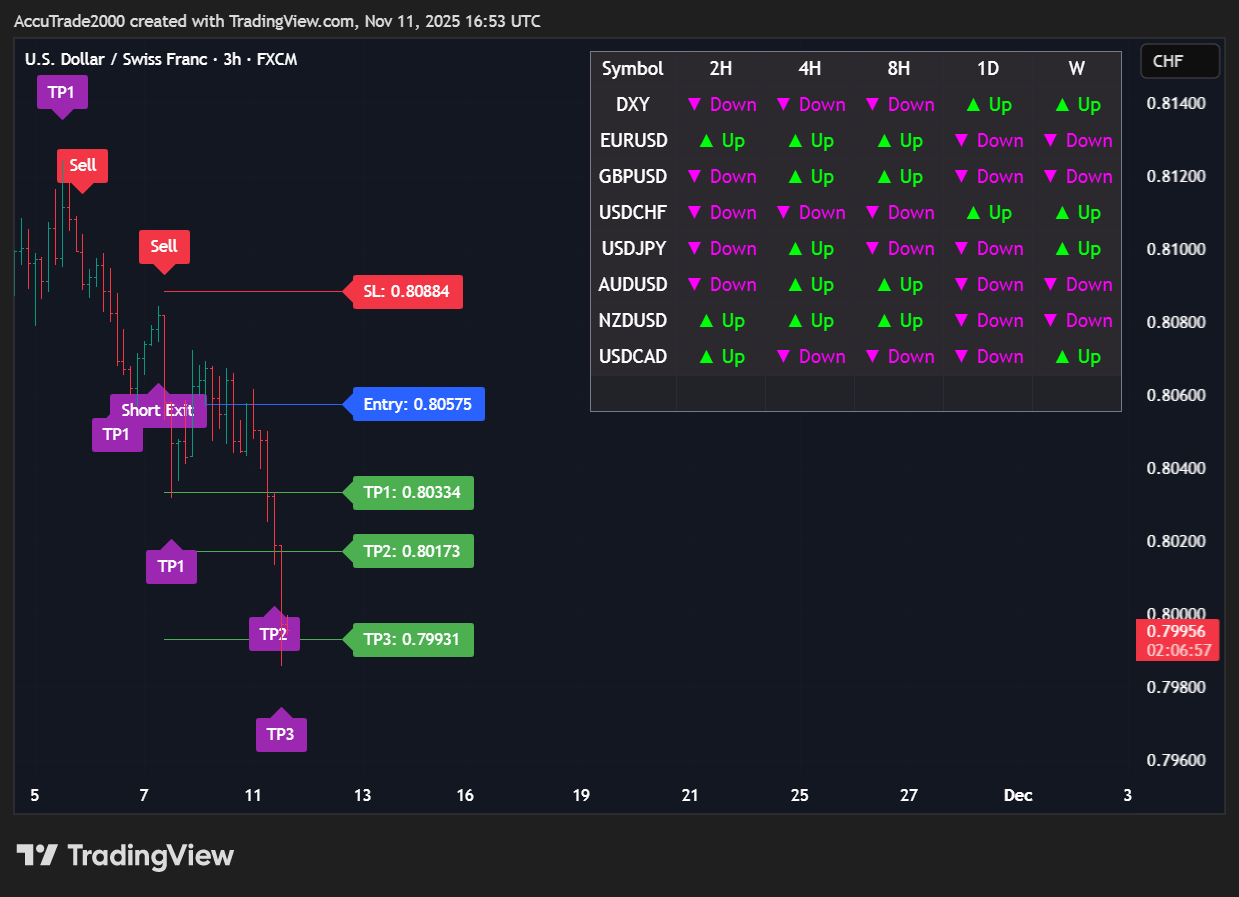Click the red SL: 0.80884 price label
The height and width of the screenshot is (897, 1239).
coord(406,292)
